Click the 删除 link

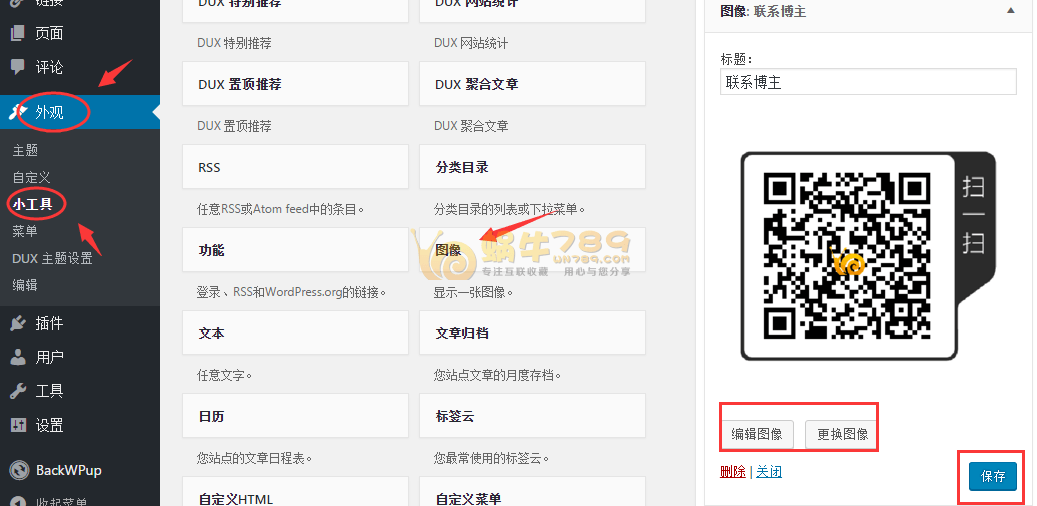tap(732, 472)
